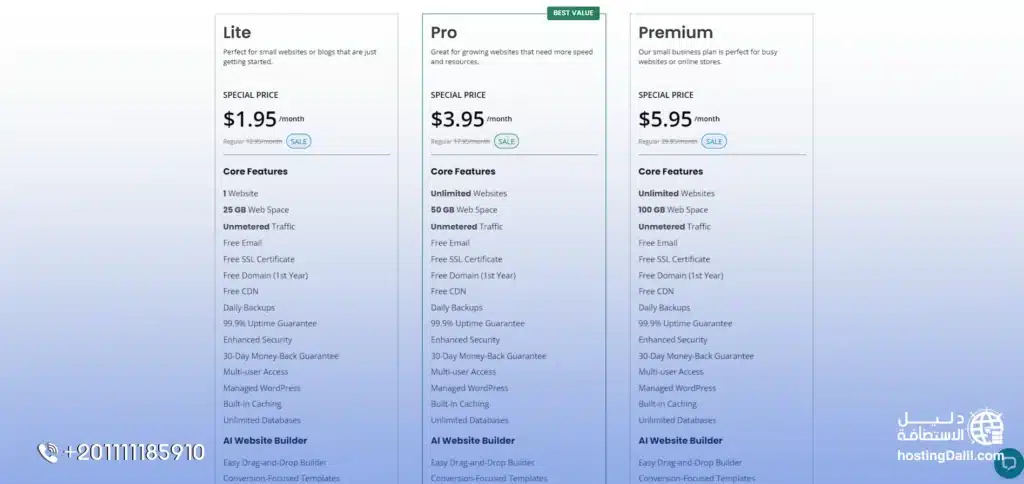Click 30-Day Money-Back Guarantee in Premium plan
Image resolution: width=1024 pixels, height=484 pixels.
696,356
